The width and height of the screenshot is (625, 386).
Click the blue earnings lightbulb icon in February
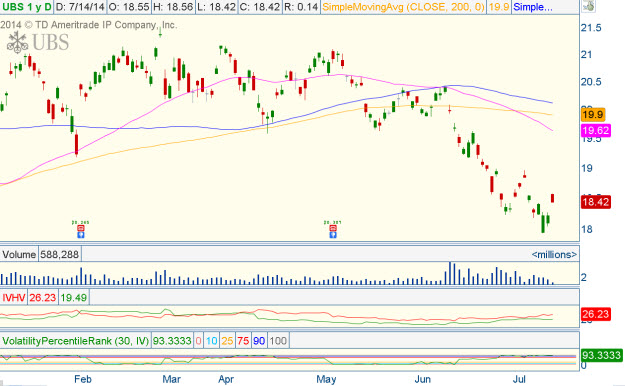pos(81,235)
